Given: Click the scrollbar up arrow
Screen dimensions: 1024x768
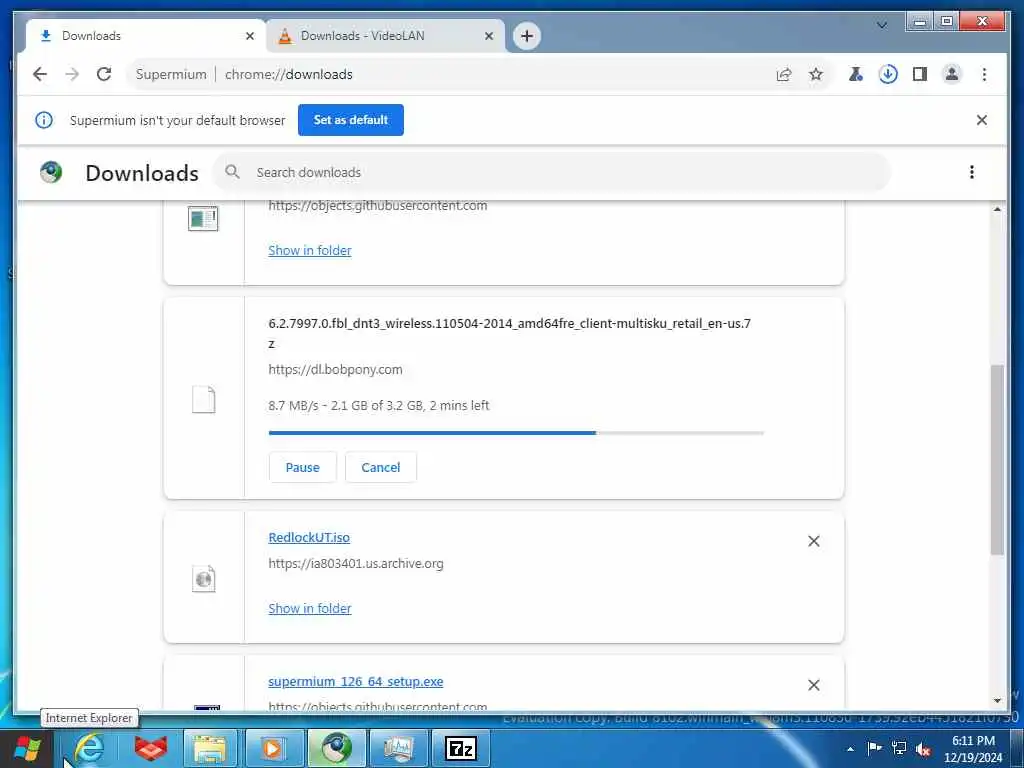Looking at the screenshot, I should point(997,210).
